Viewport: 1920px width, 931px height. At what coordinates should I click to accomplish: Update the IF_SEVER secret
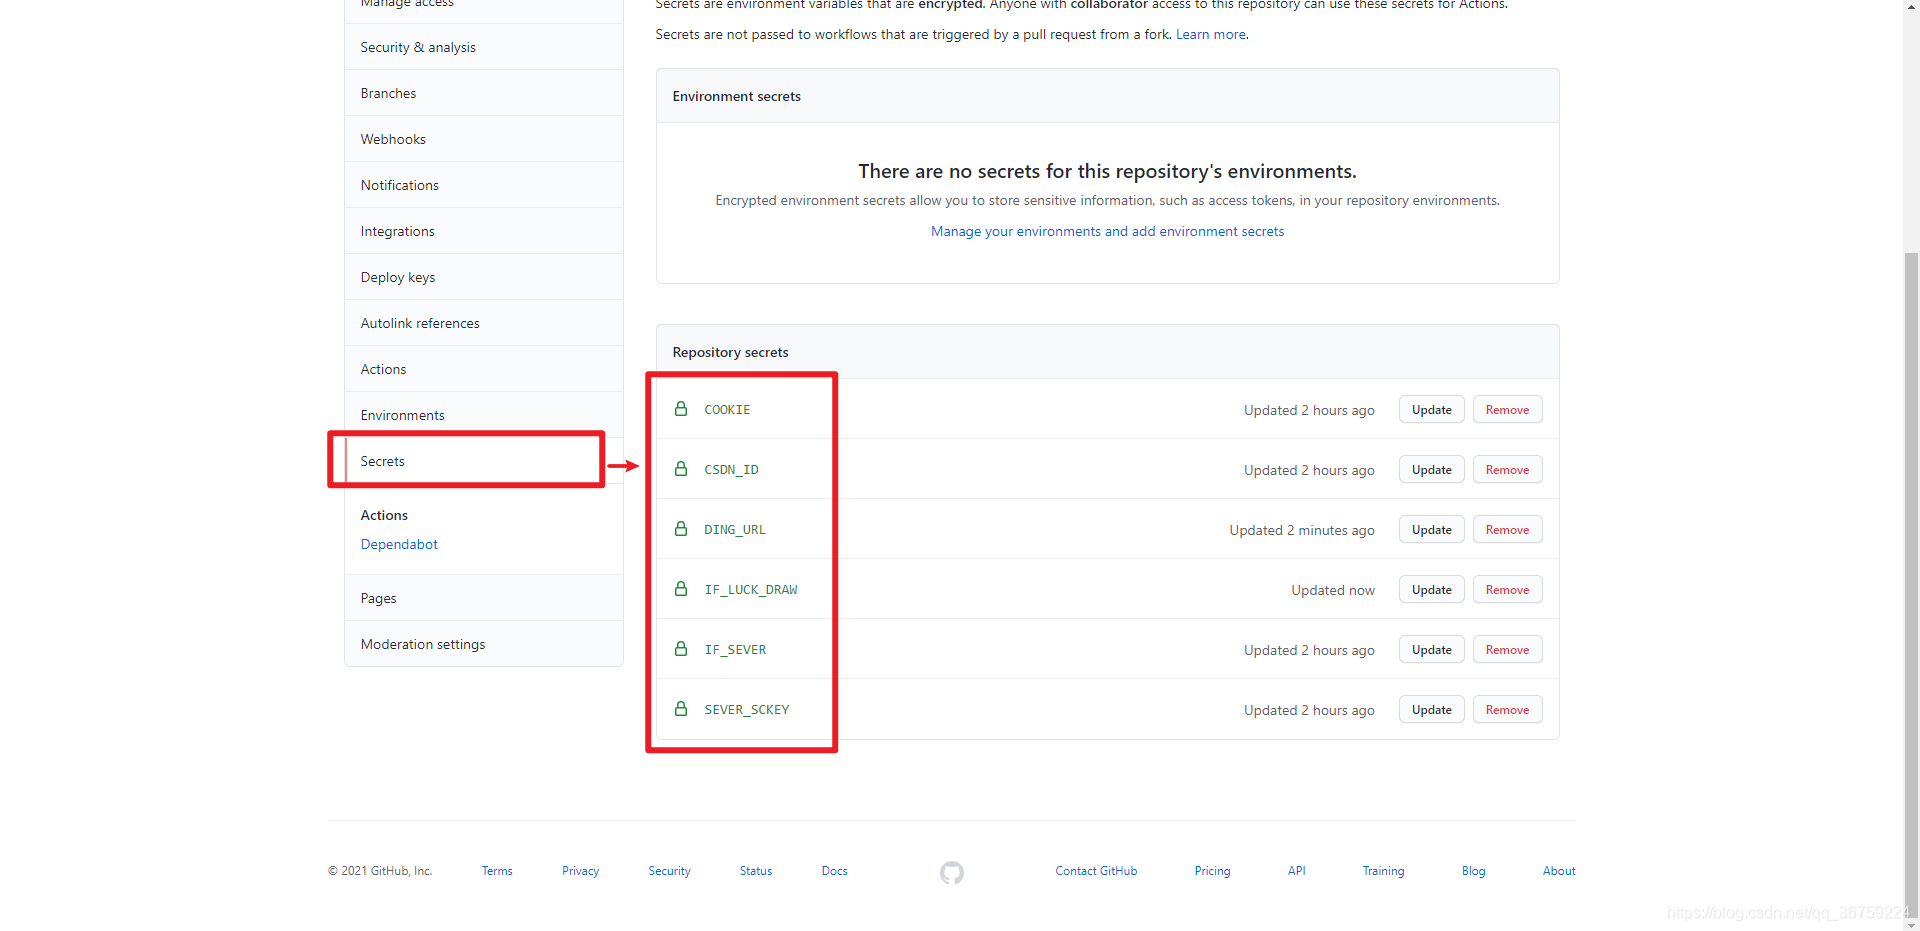[1431, 650]
